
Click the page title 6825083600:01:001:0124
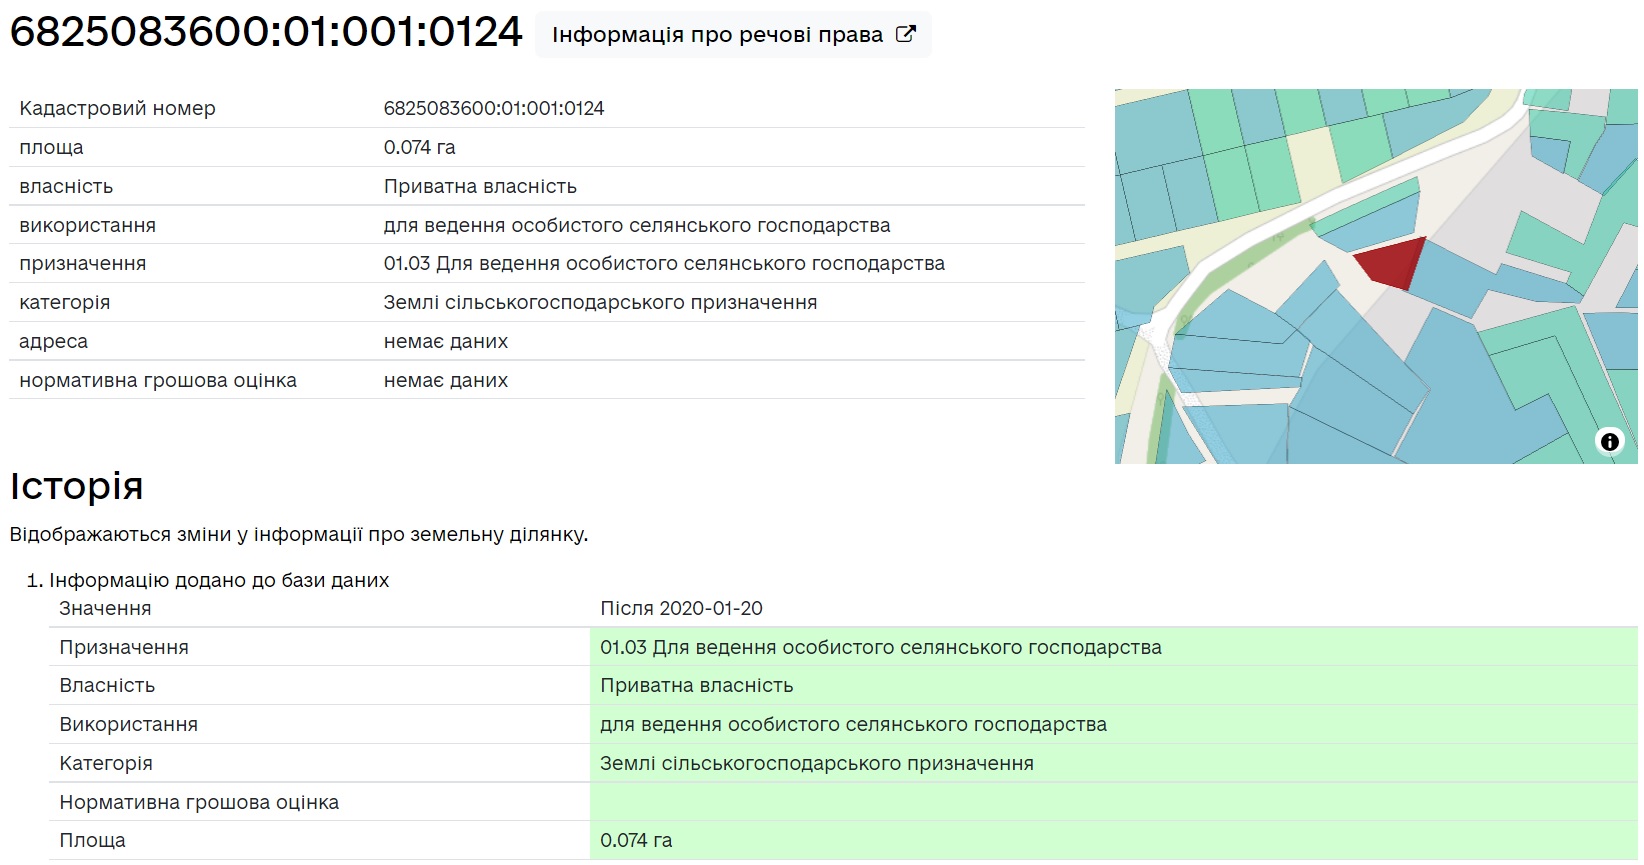pyautogui.click(x=266, y=33)
